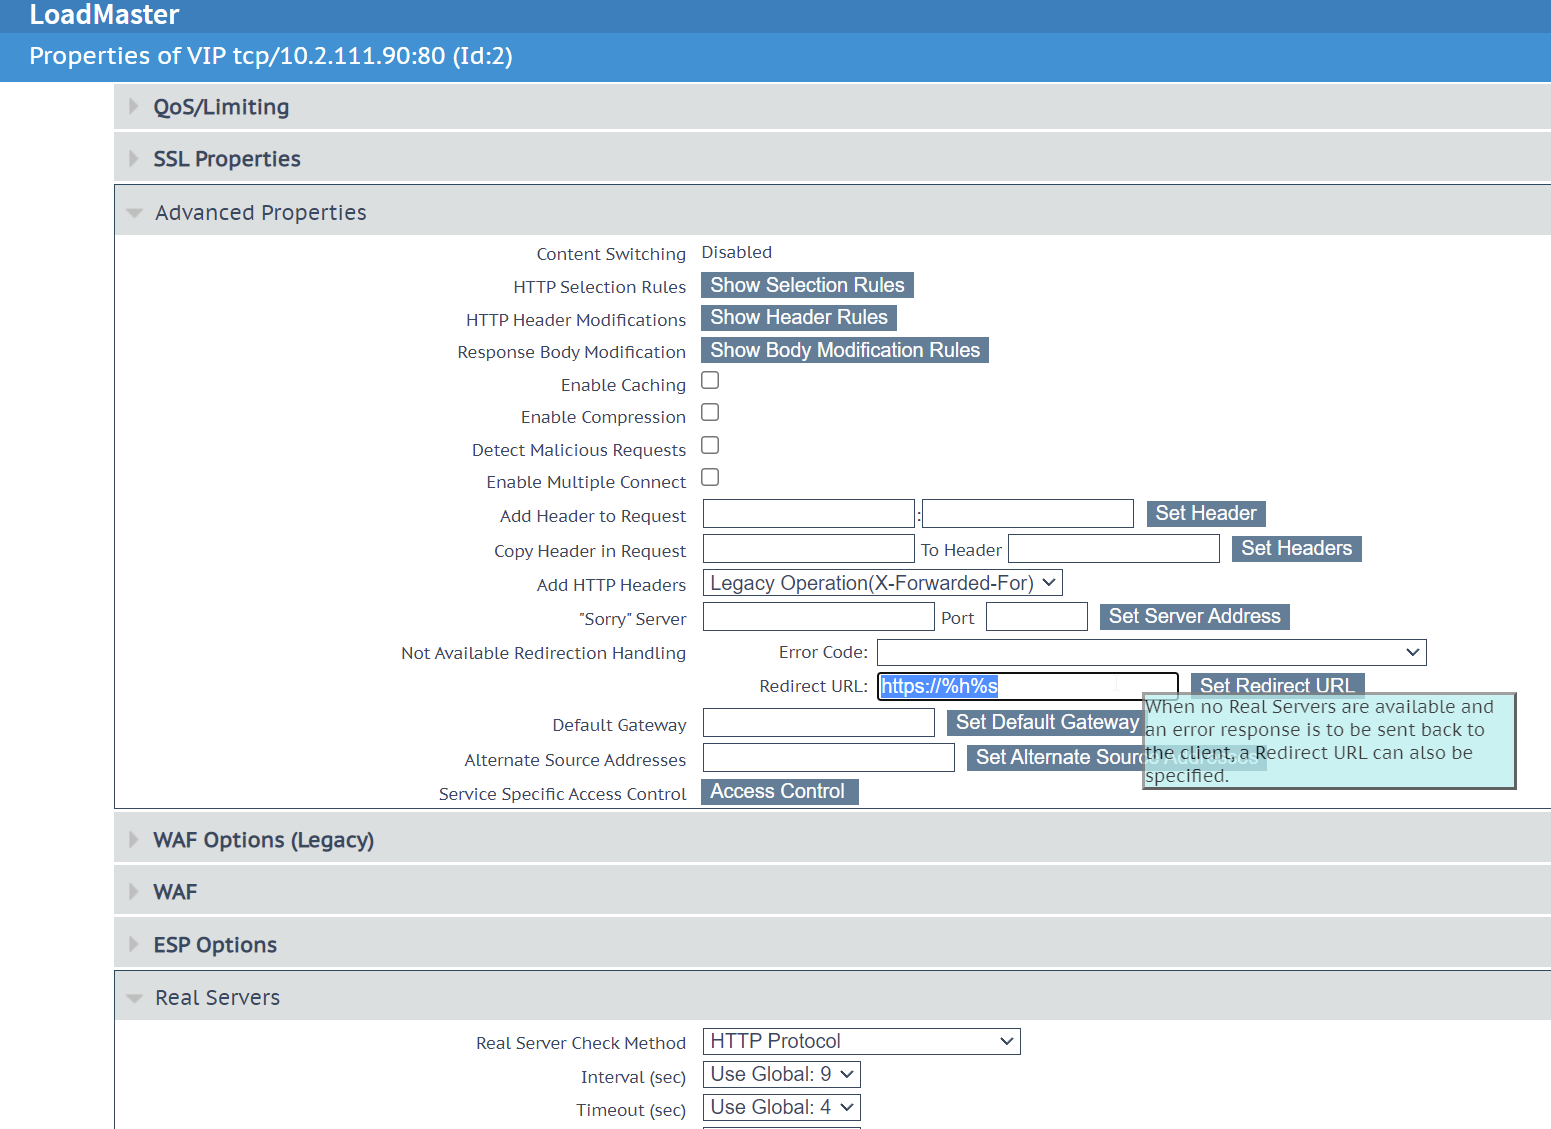Click the LoadMaster title text

click(104, 15)
